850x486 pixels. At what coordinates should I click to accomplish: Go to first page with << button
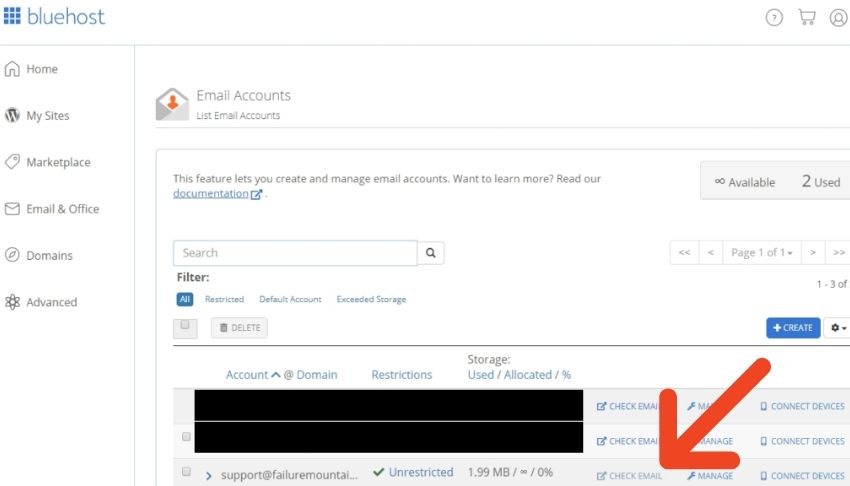click(685, 252)
